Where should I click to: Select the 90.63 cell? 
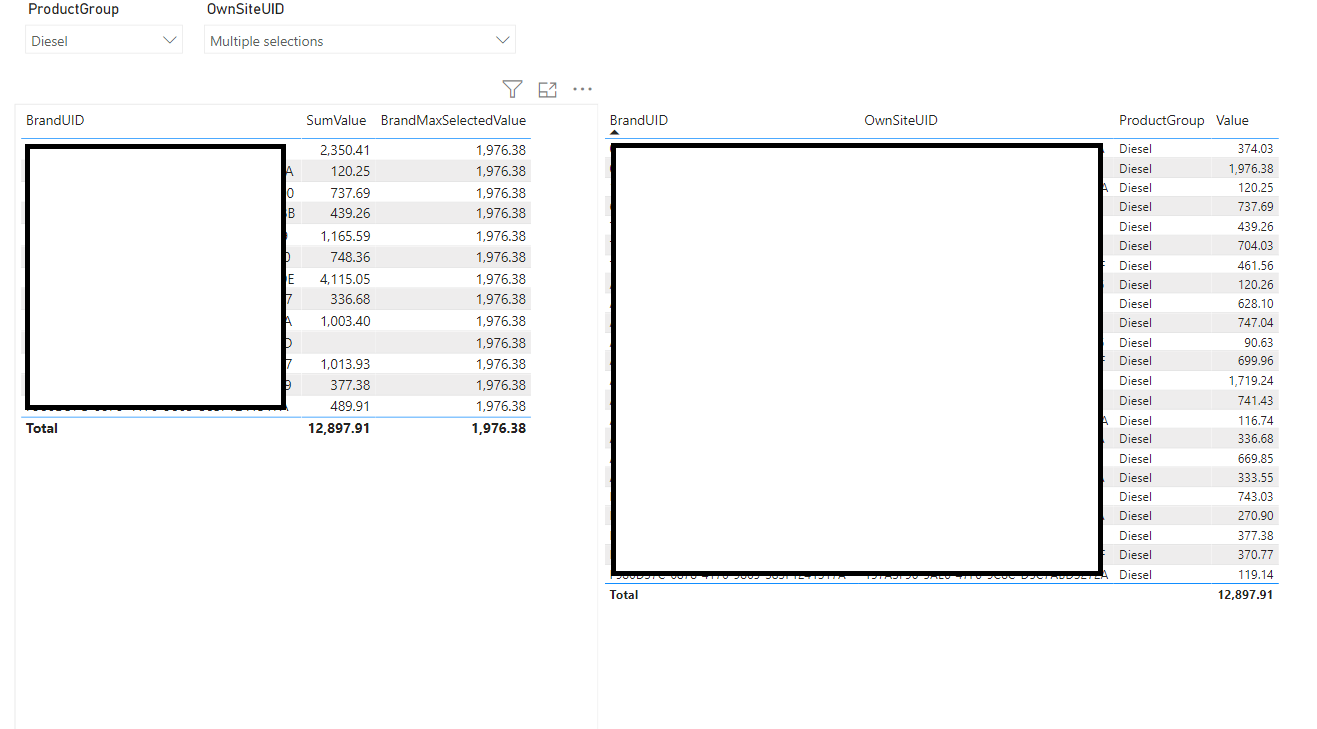point(1258,342)
